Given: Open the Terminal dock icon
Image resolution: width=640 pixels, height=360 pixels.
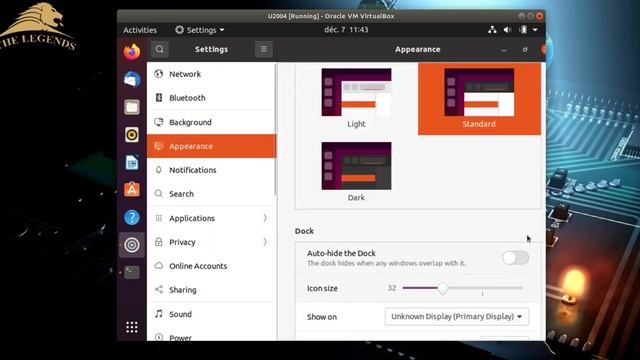Looking at the screenshot, I should coord(131,272).
